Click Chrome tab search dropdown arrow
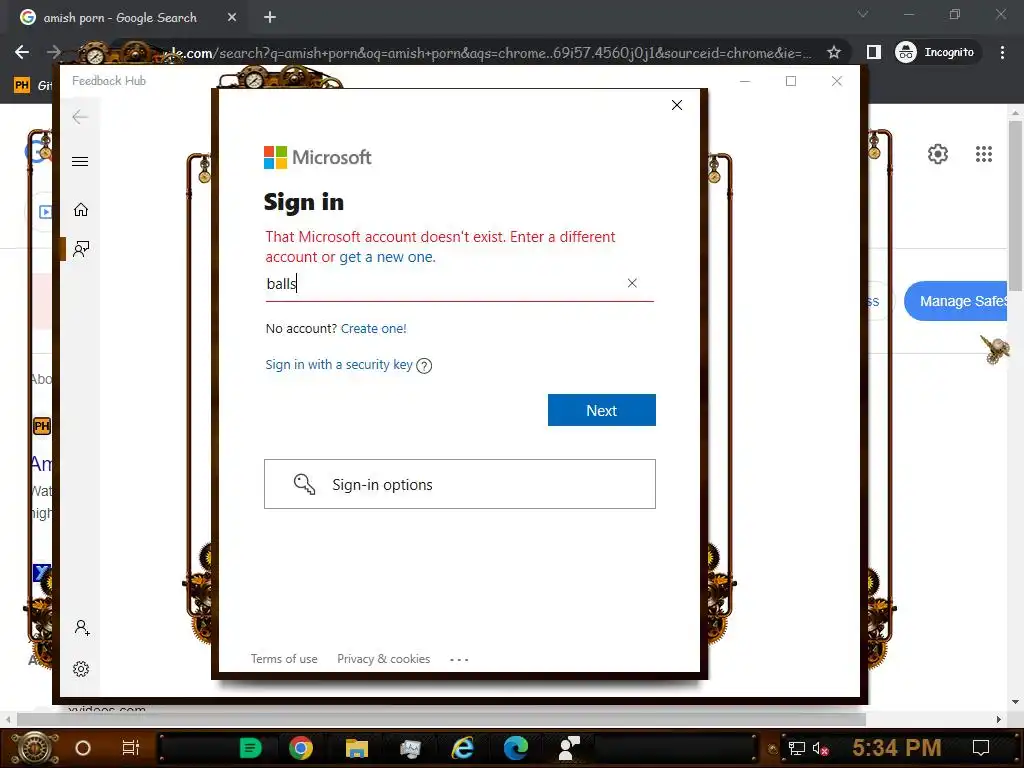The width and height of the screenshot is (1024, 768). tap(863, 14)
